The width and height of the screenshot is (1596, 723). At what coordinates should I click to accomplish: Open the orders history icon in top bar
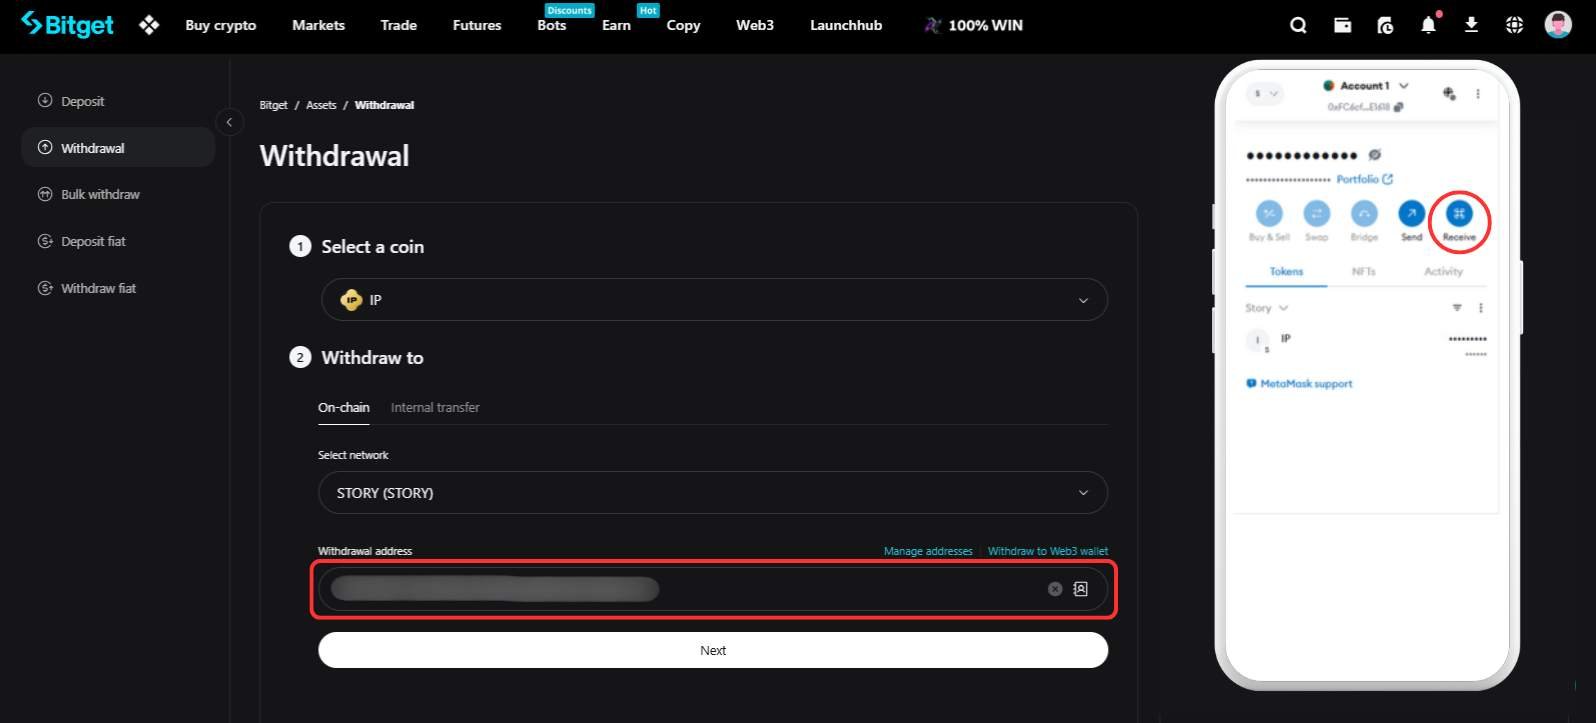[x=1385, y=25]
